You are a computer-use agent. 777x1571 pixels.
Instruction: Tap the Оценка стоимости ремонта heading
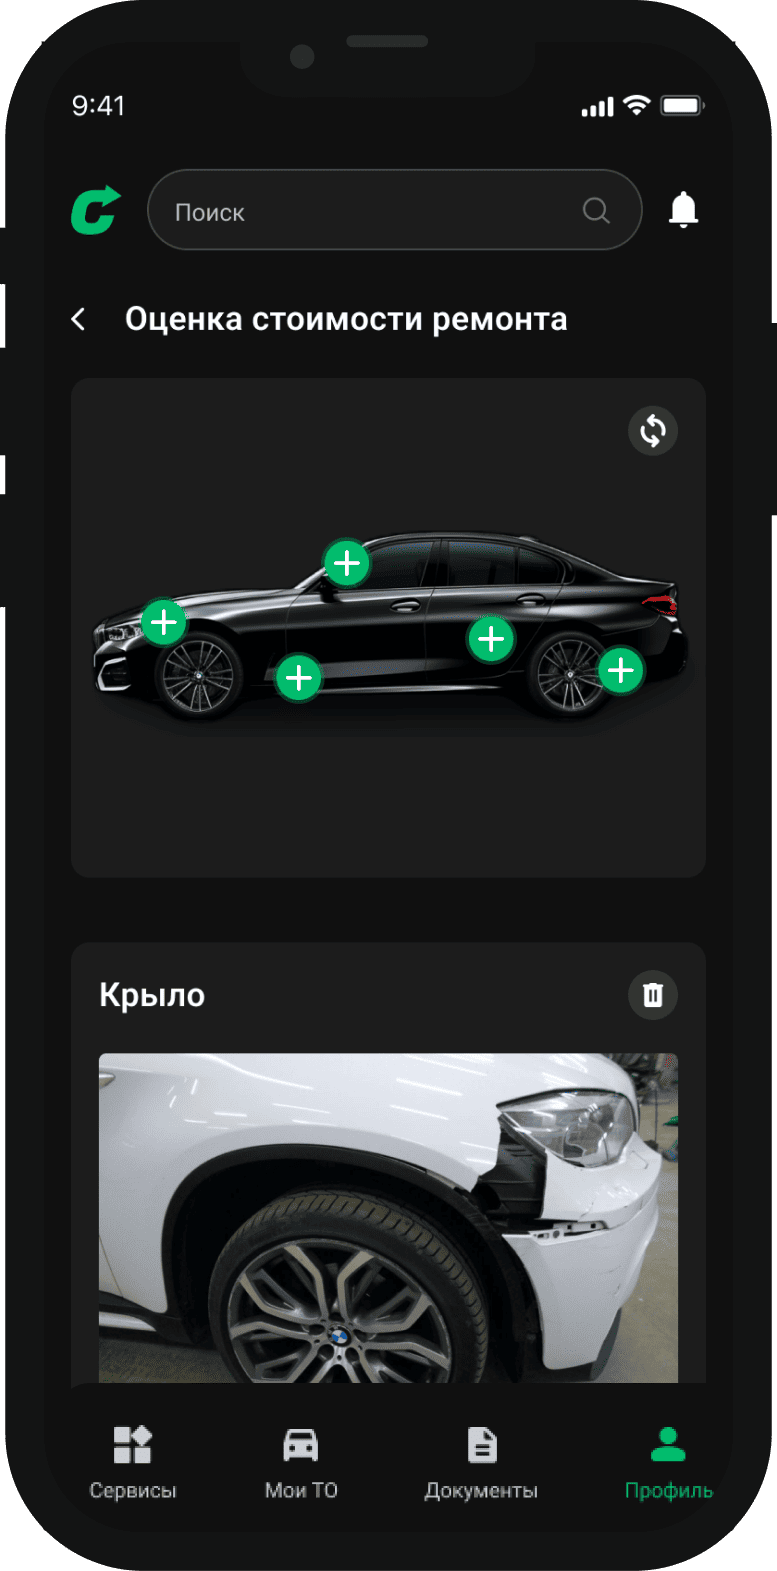coord(346,319)
